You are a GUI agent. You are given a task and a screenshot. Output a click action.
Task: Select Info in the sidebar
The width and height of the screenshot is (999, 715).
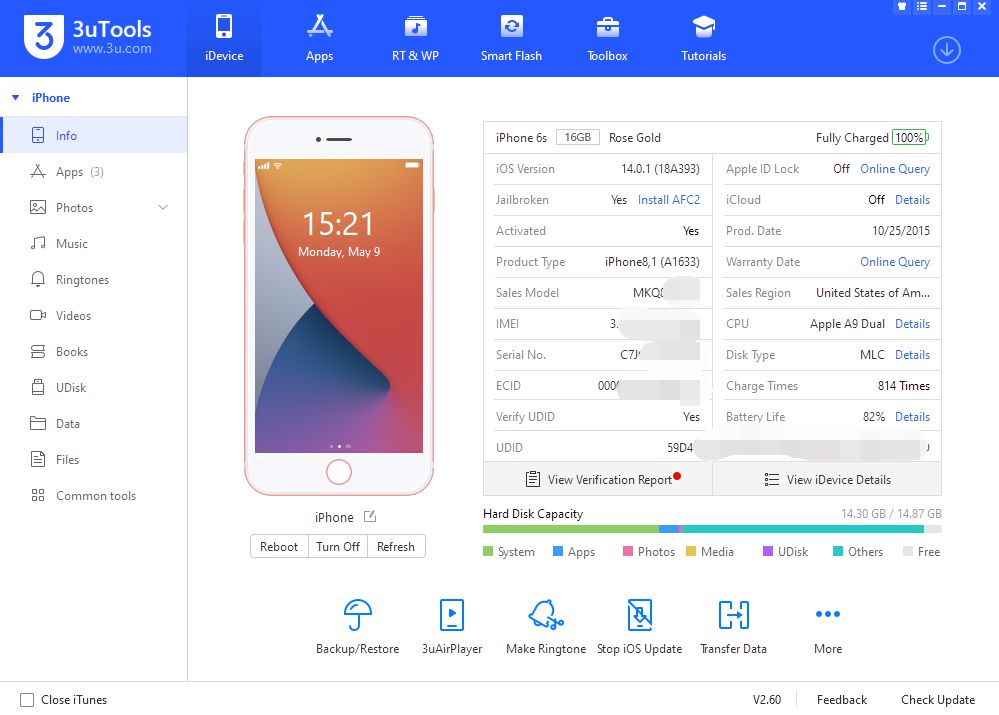(94, 135)
